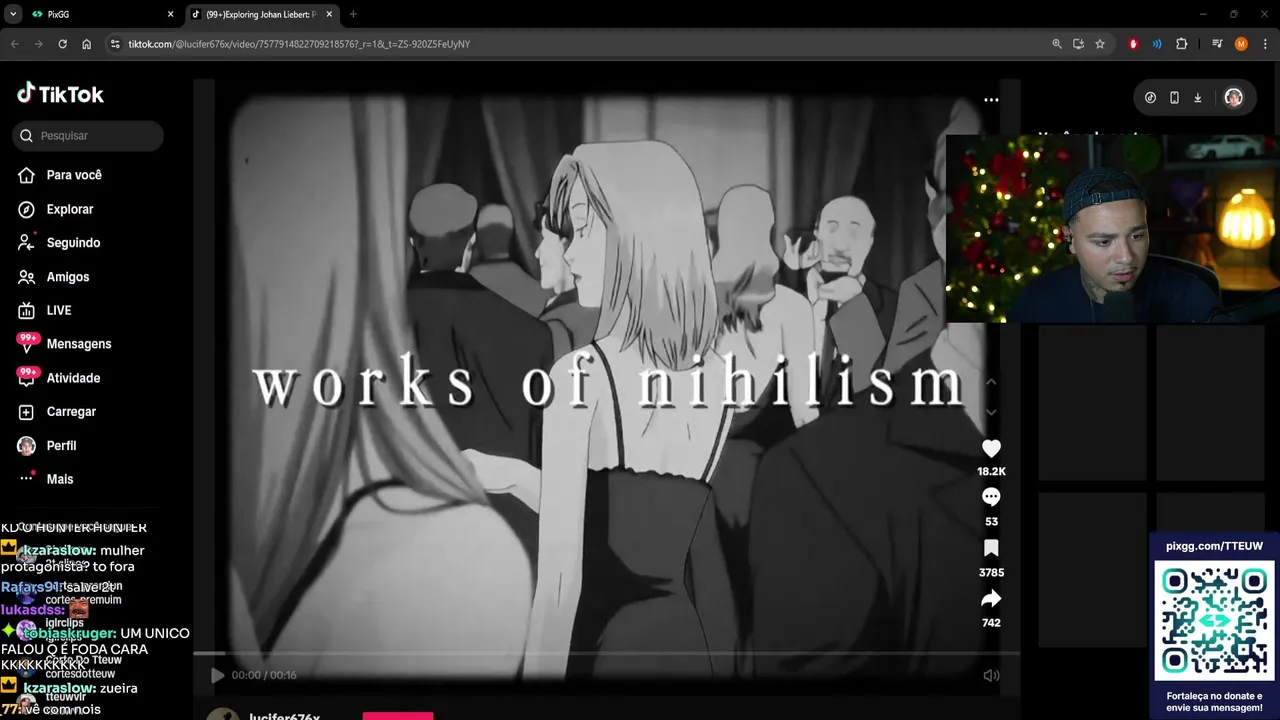The height and width of the screenshot is (720, 1280).
Task: Open the Para você feed
Action: 60,175
